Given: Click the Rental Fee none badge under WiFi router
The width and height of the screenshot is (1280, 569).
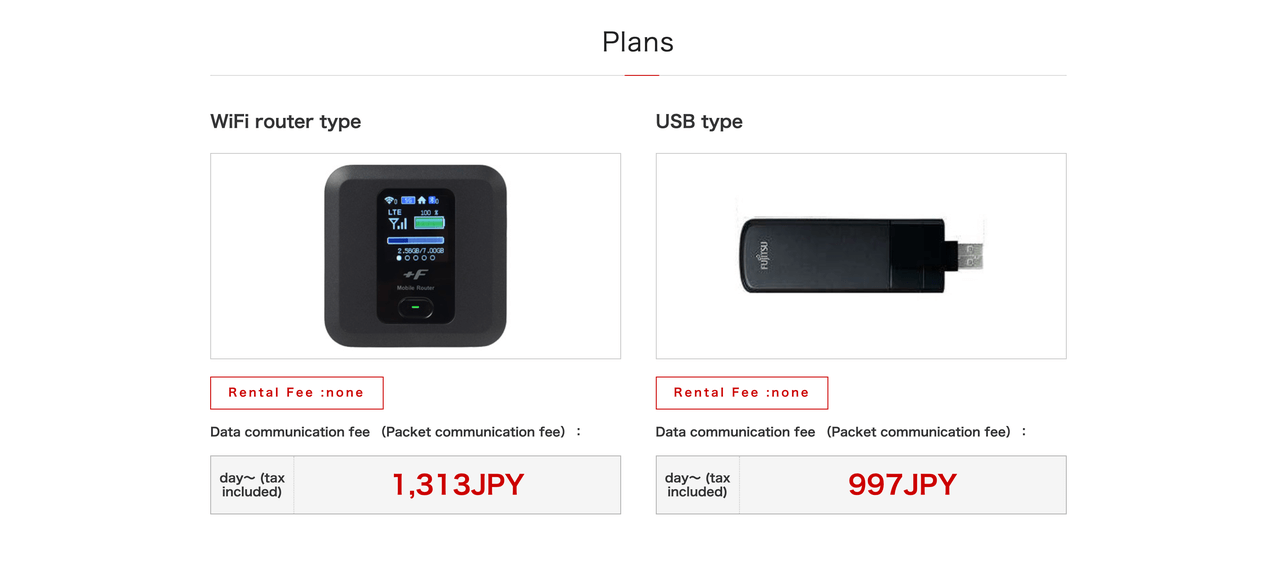Looking at the screenshot, I should 297,393.
